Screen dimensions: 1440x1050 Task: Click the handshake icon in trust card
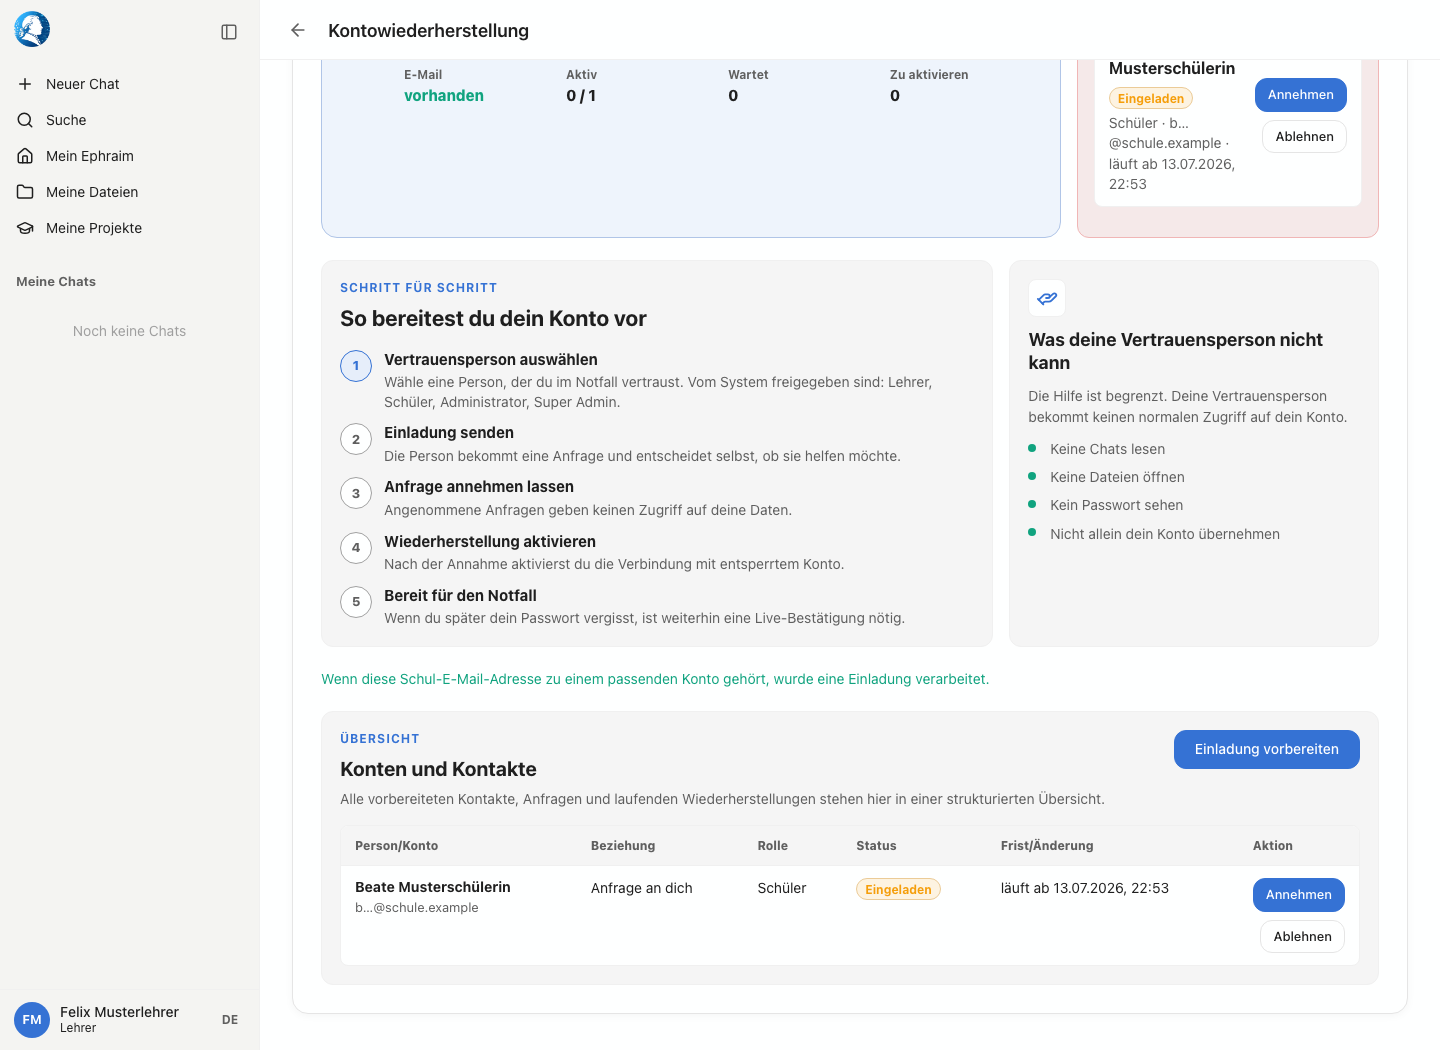pyautogui.click(x=1047, y=298)
